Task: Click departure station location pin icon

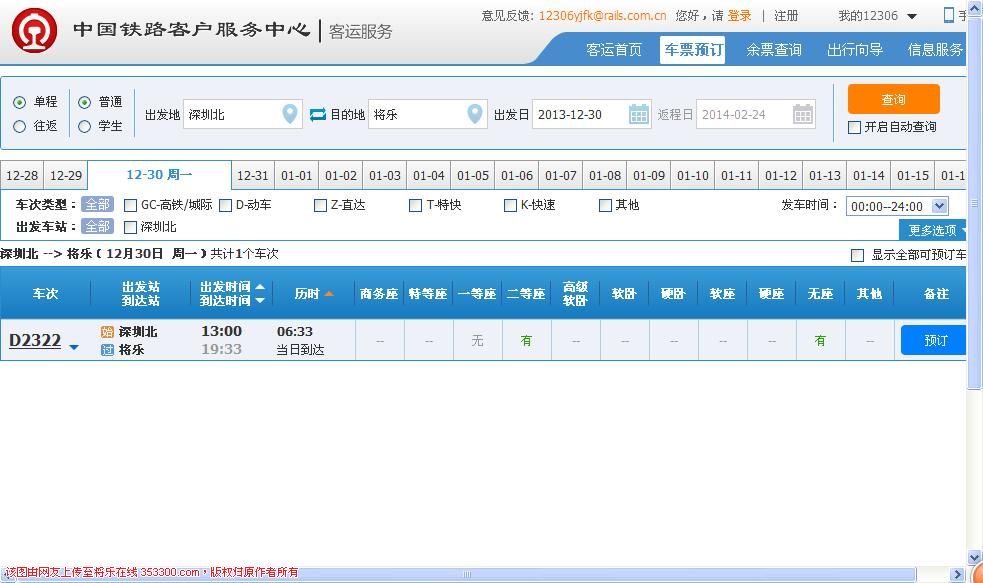Action: 290,114
